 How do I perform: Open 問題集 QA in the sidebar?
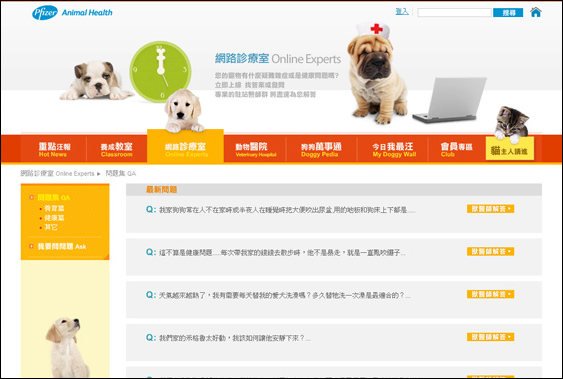(x=53, y=197)
